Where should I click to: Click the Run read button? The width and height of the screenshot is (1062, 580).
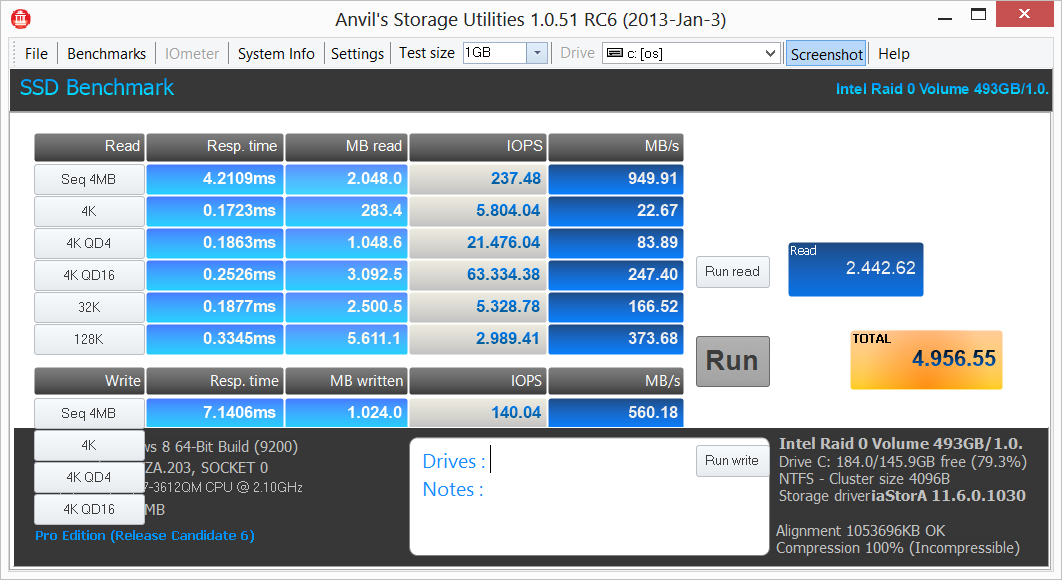pos(733,272)
